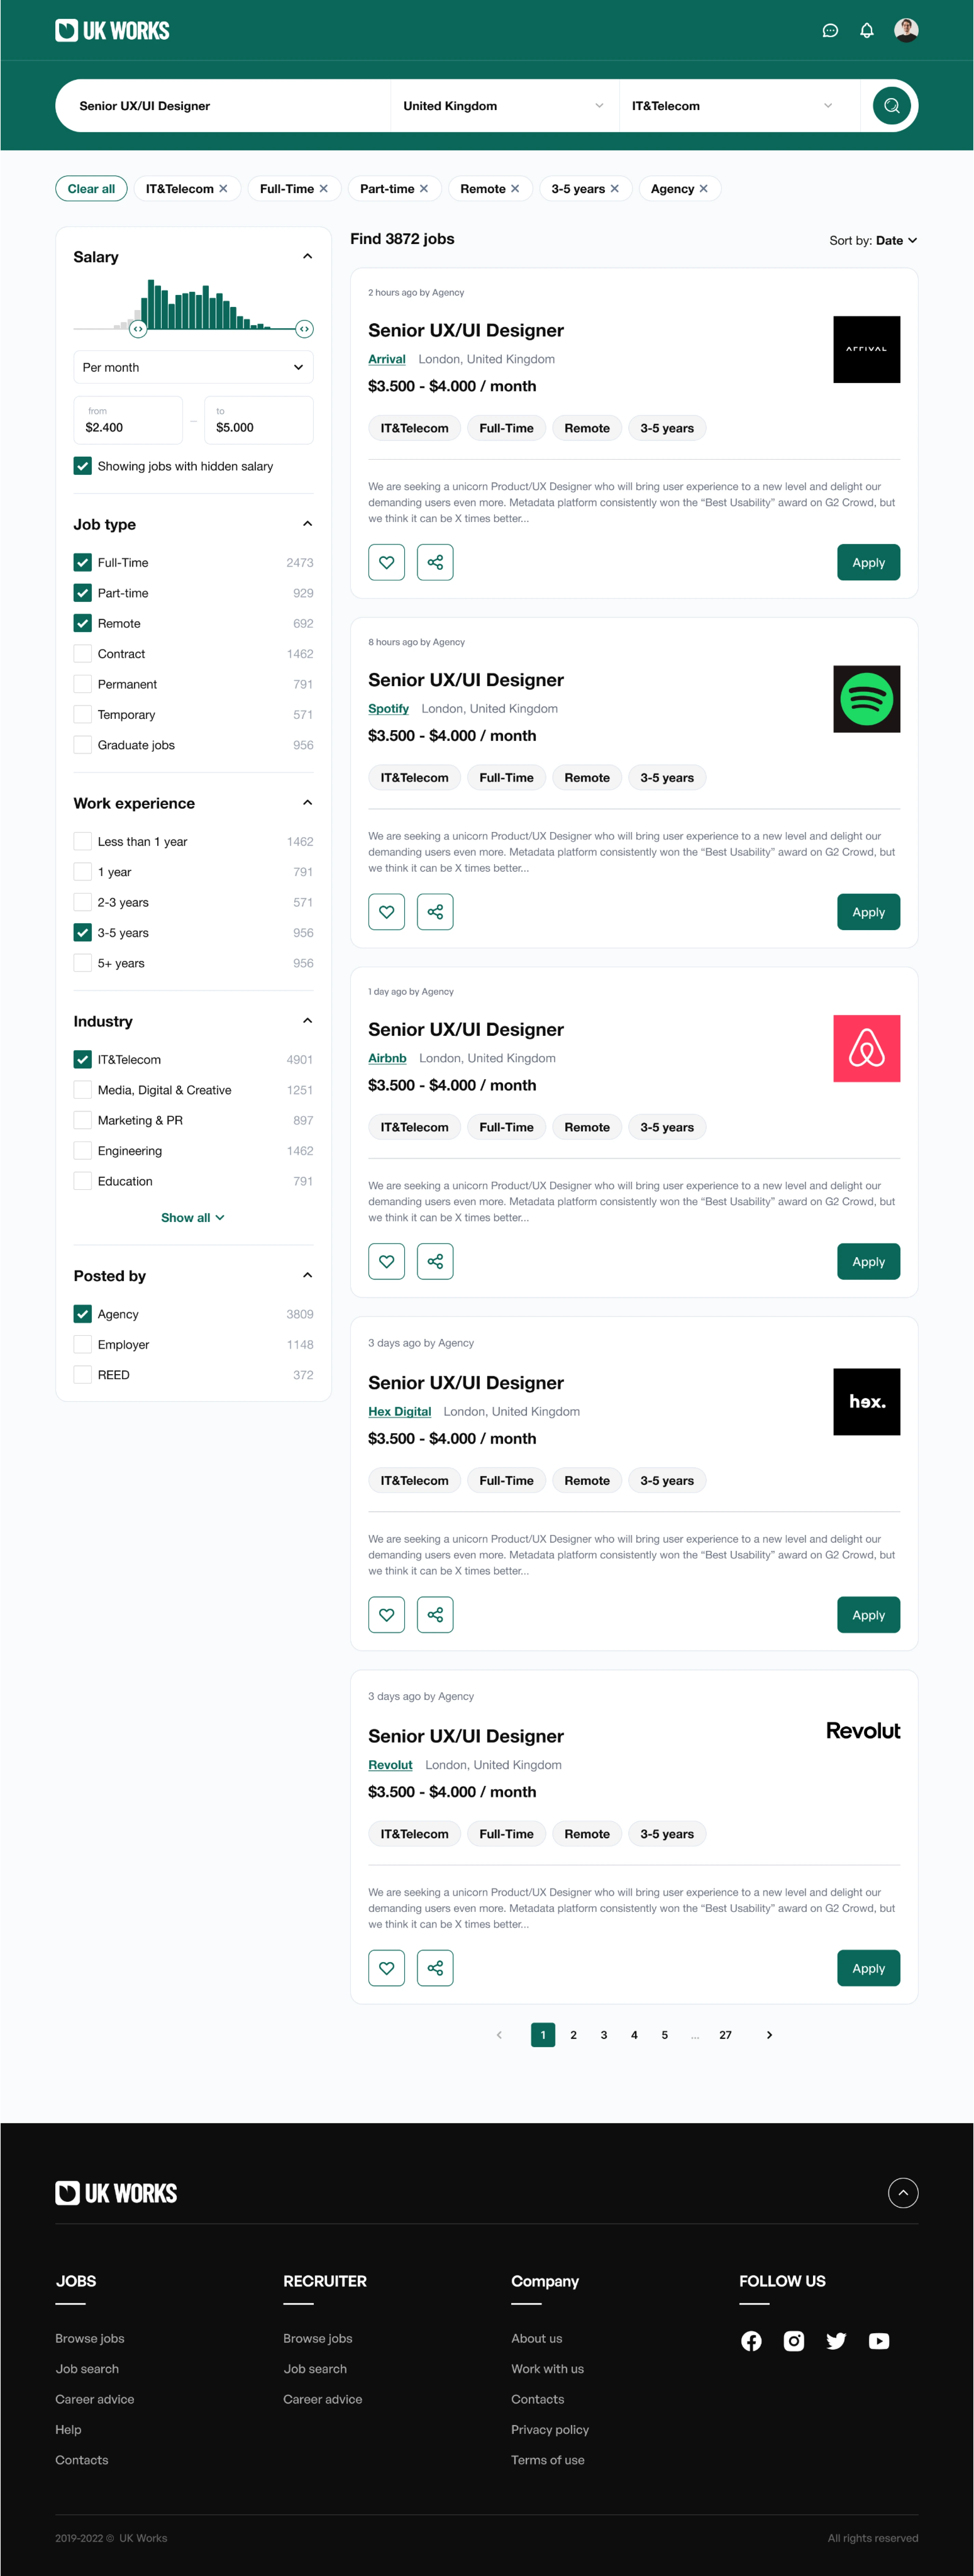Go to results page 2

tap(573, 2035)
